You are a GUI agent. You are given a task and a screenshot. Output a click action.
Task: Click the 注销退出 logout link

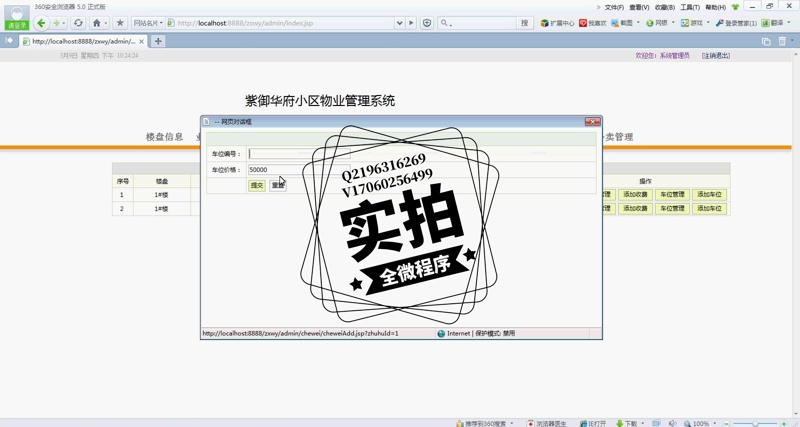(715, 56)
